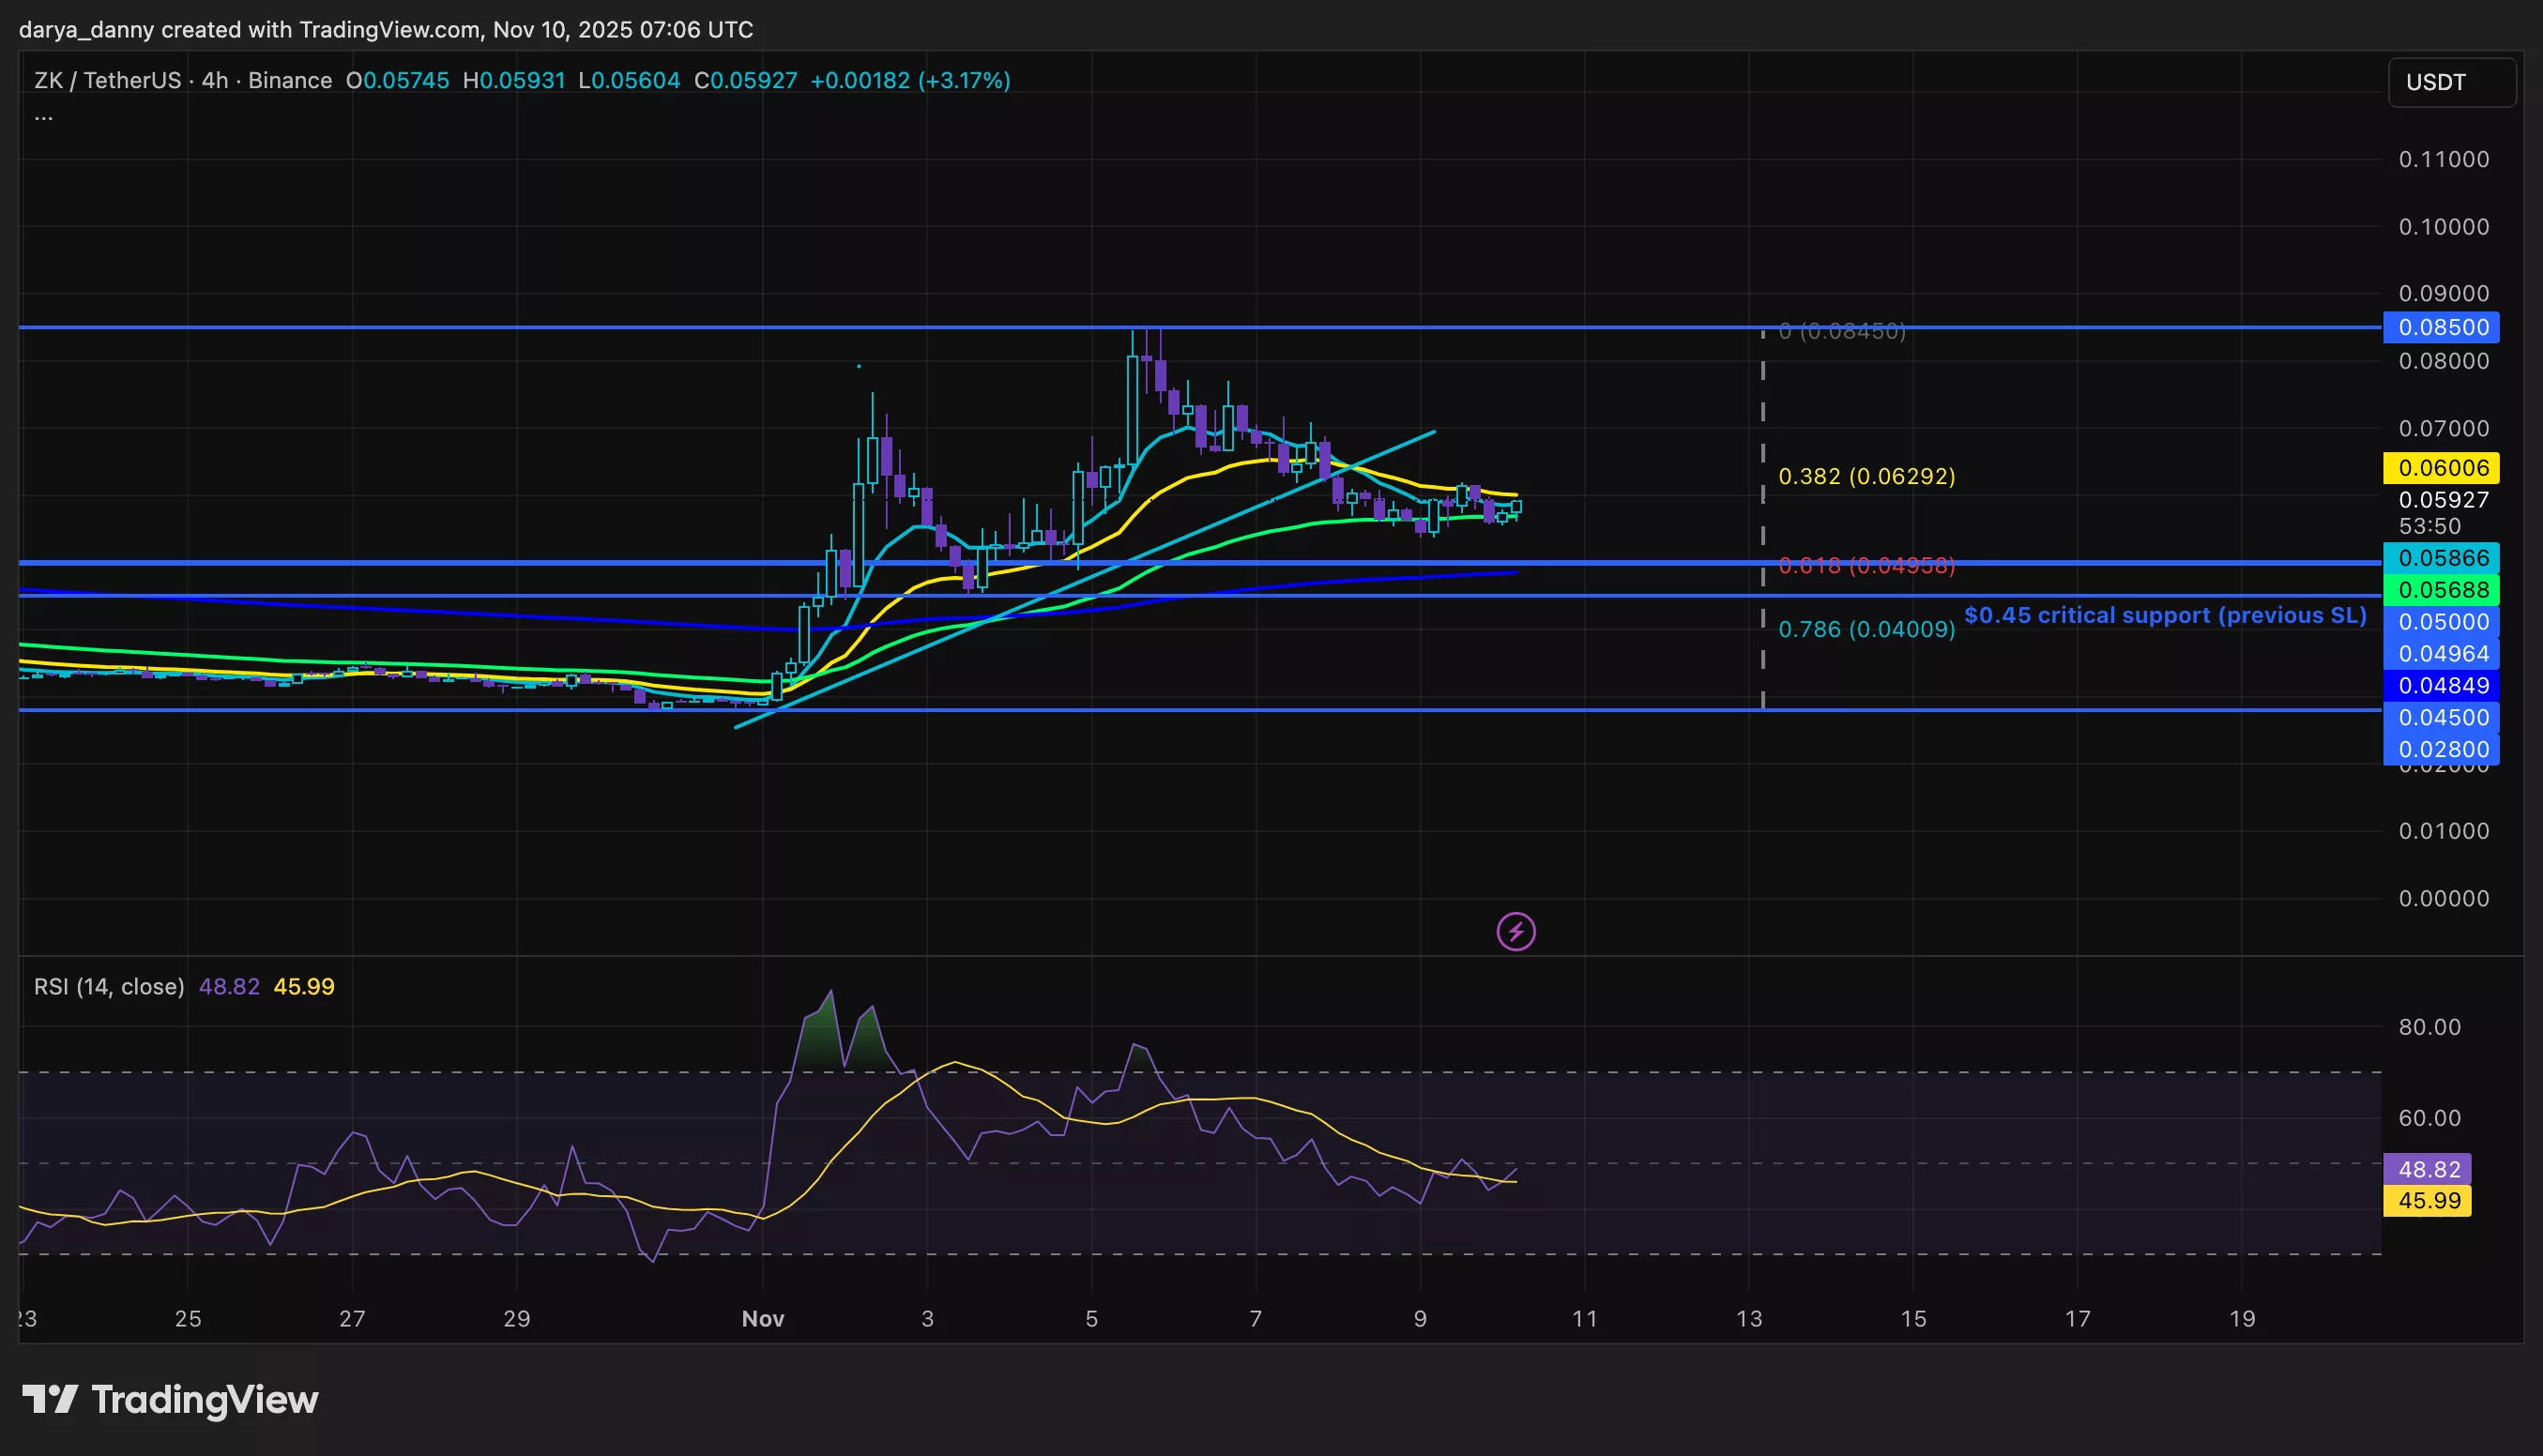
Task: Open the "..." legend more options
Action: (43, 116)
